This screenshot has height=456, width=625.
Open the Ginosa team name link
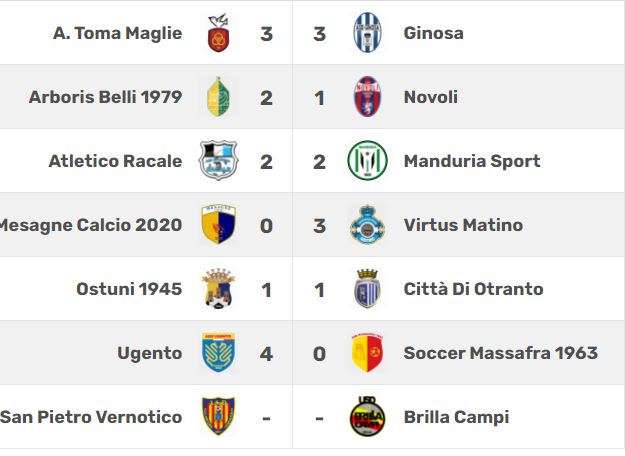(433, 33)
